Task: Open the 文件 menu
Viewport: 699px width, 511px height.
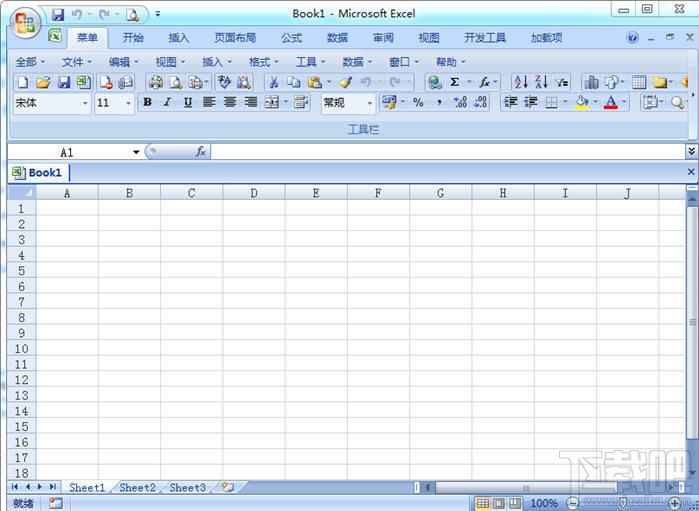Action: click(77, 62)
